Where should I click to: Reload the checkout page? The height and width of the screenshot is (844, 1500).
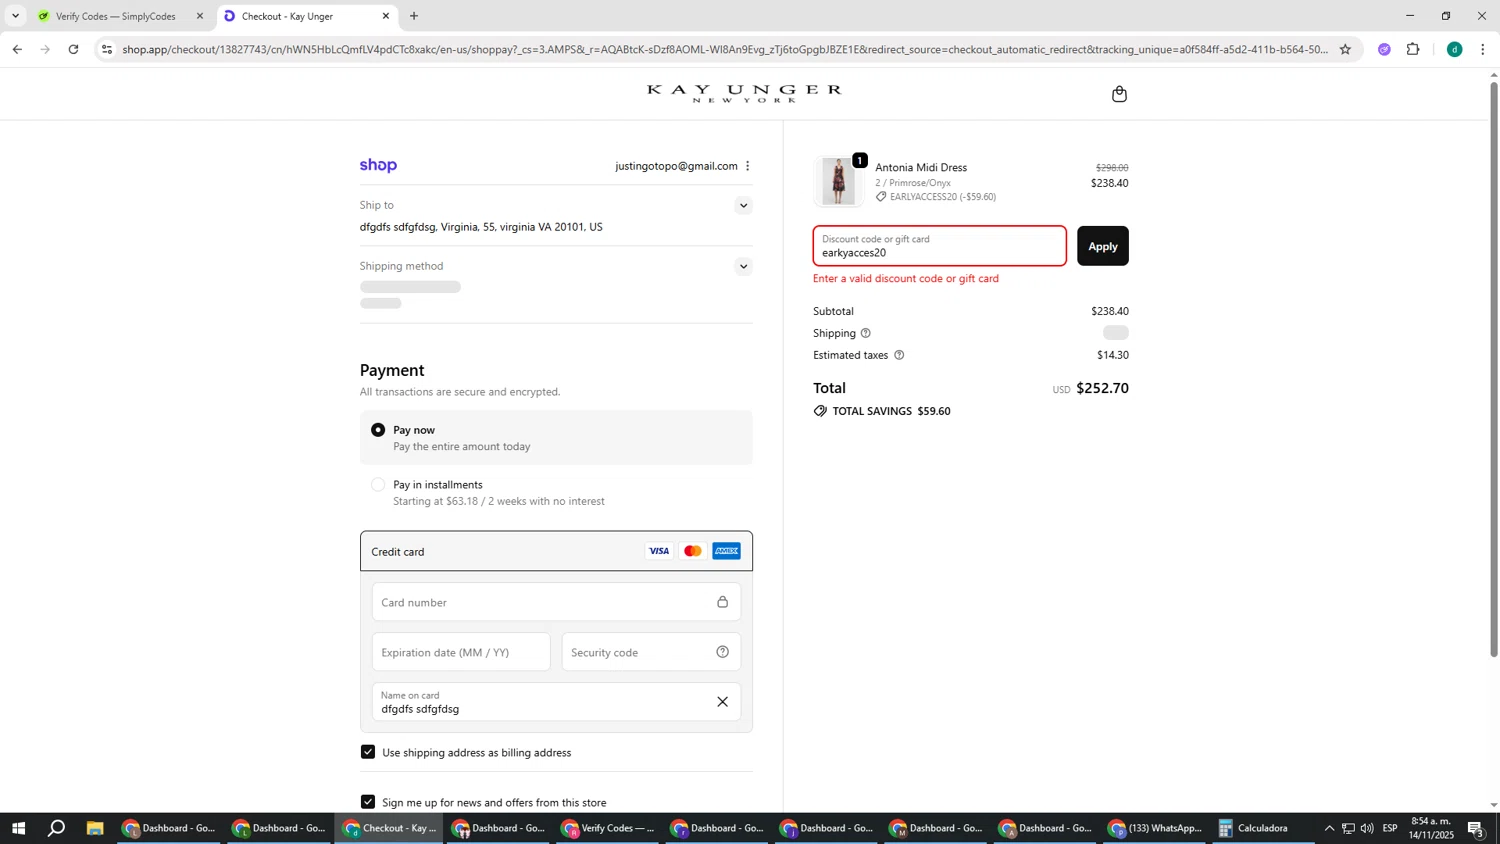[x=73, y=49]
